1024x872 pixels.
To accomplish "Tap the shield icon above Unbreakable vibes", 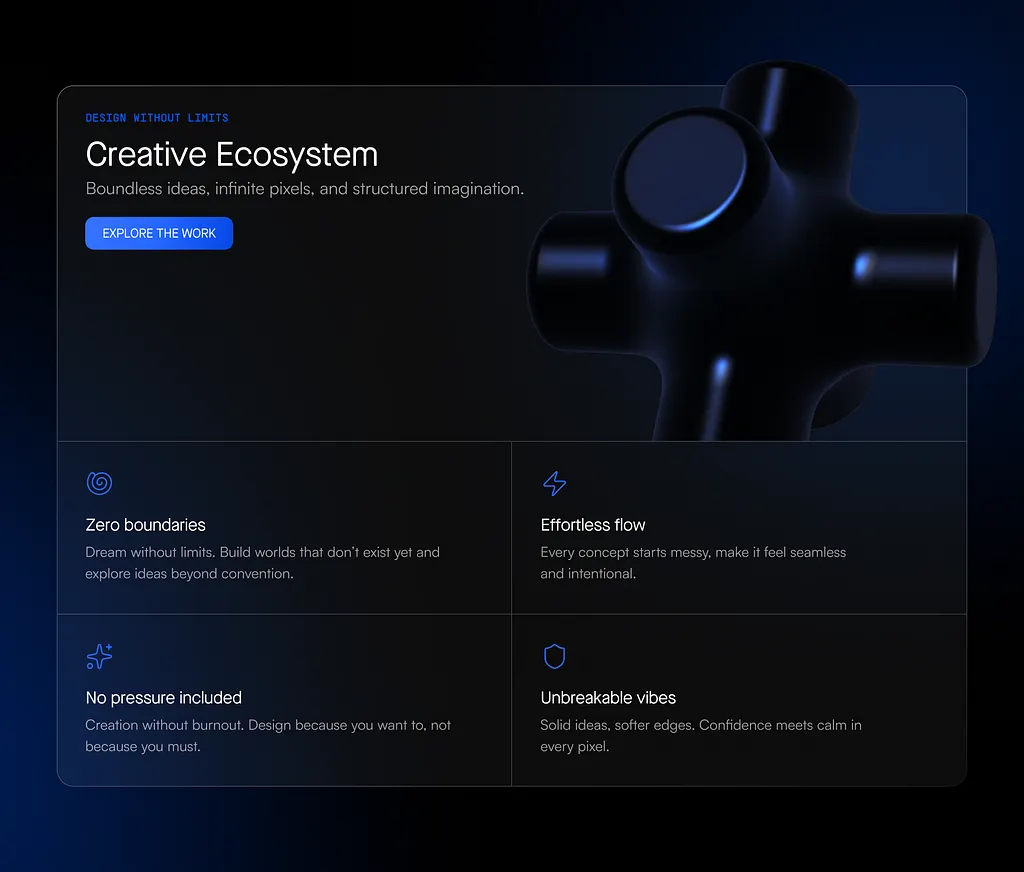I will (x=554, y=656).
